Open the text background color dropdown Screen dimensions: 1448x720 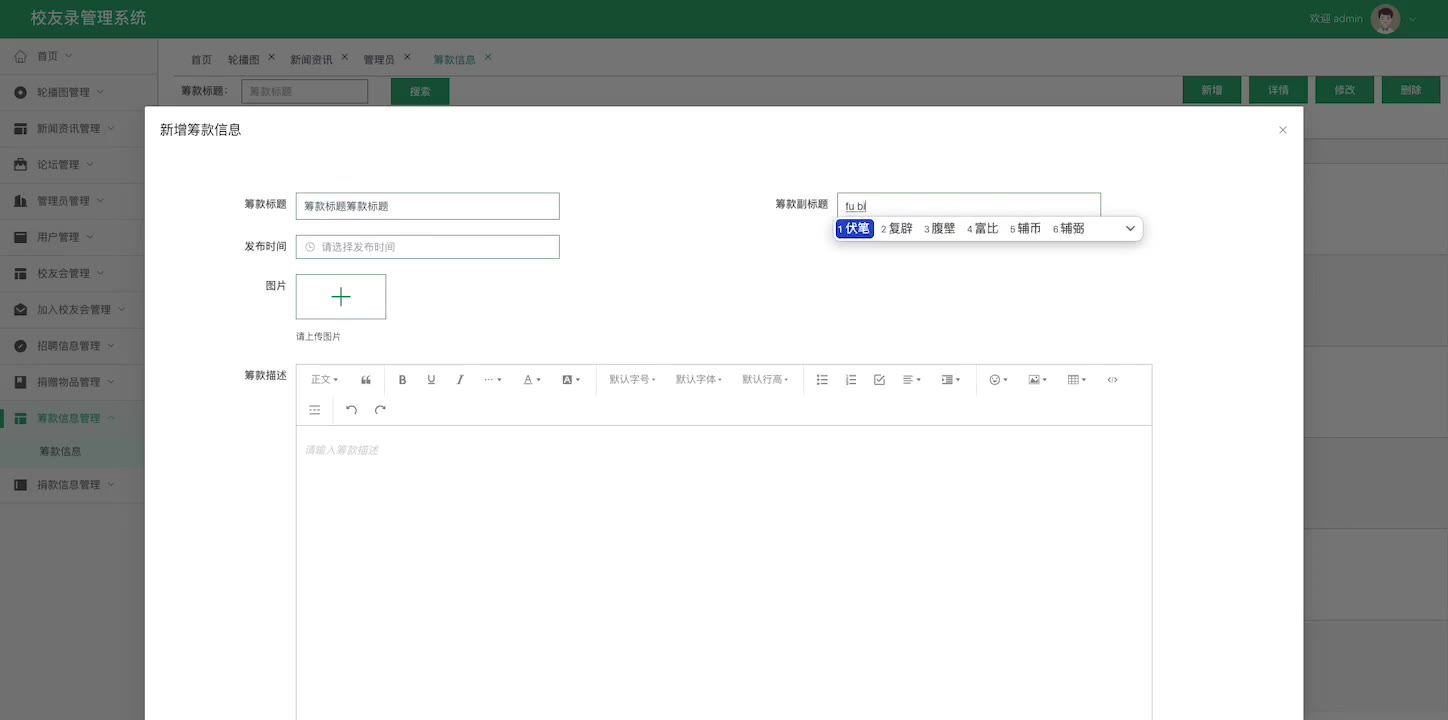571,380
